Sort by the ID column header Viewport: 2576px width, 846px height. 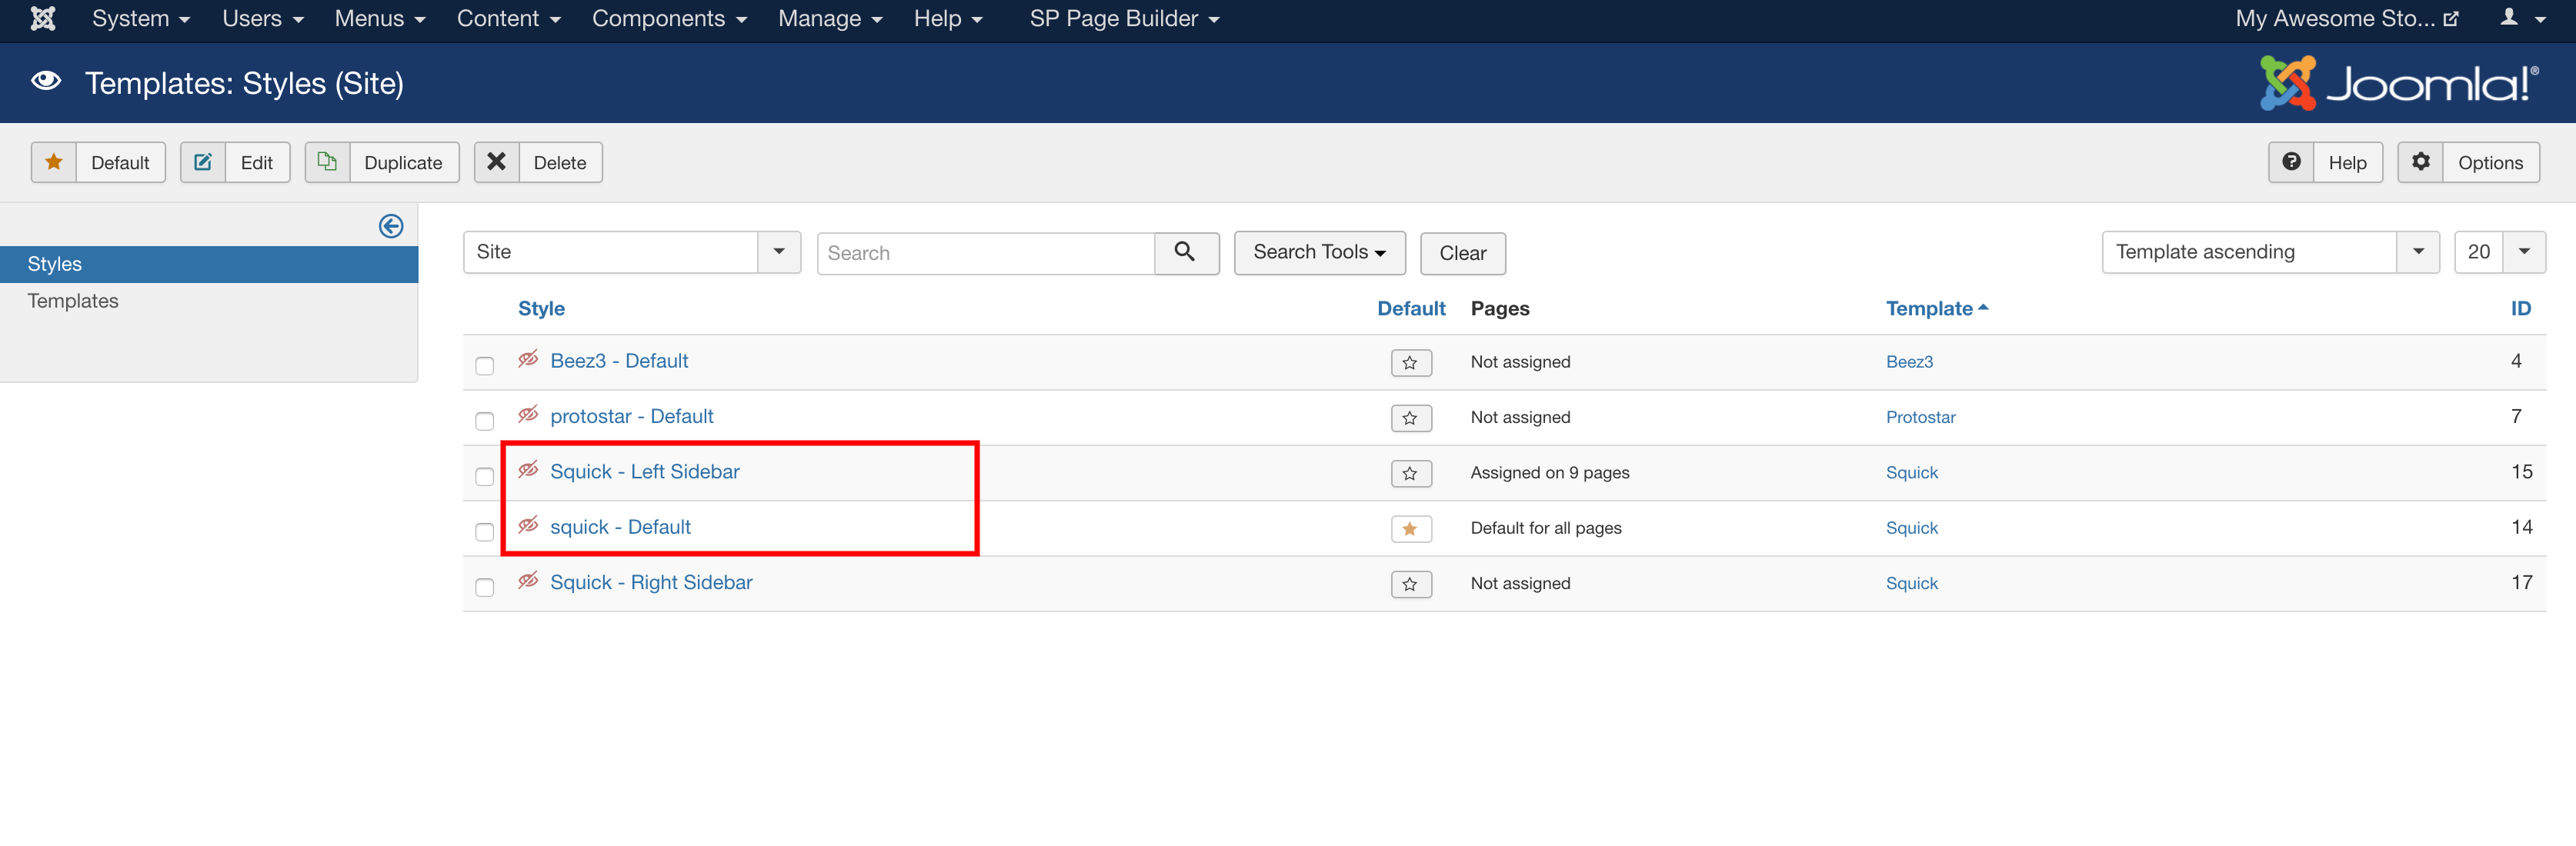click(2520, 308)
